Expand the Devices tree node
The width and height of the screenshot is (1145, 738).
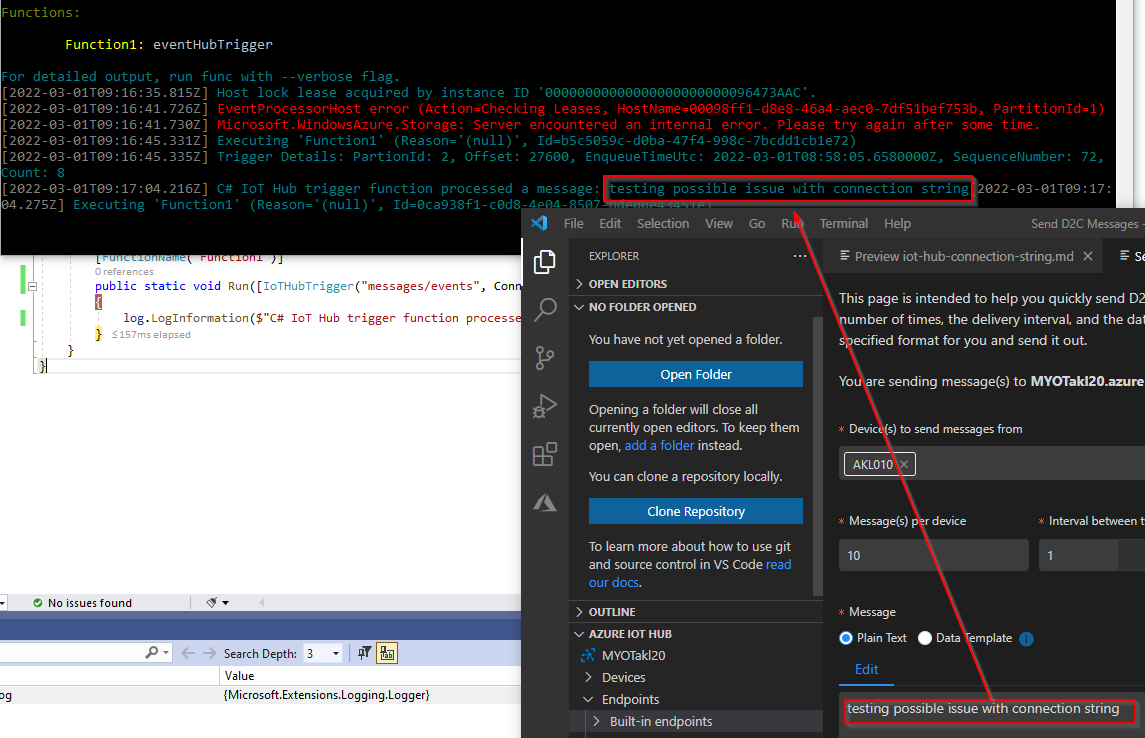(x=589, y=677)
